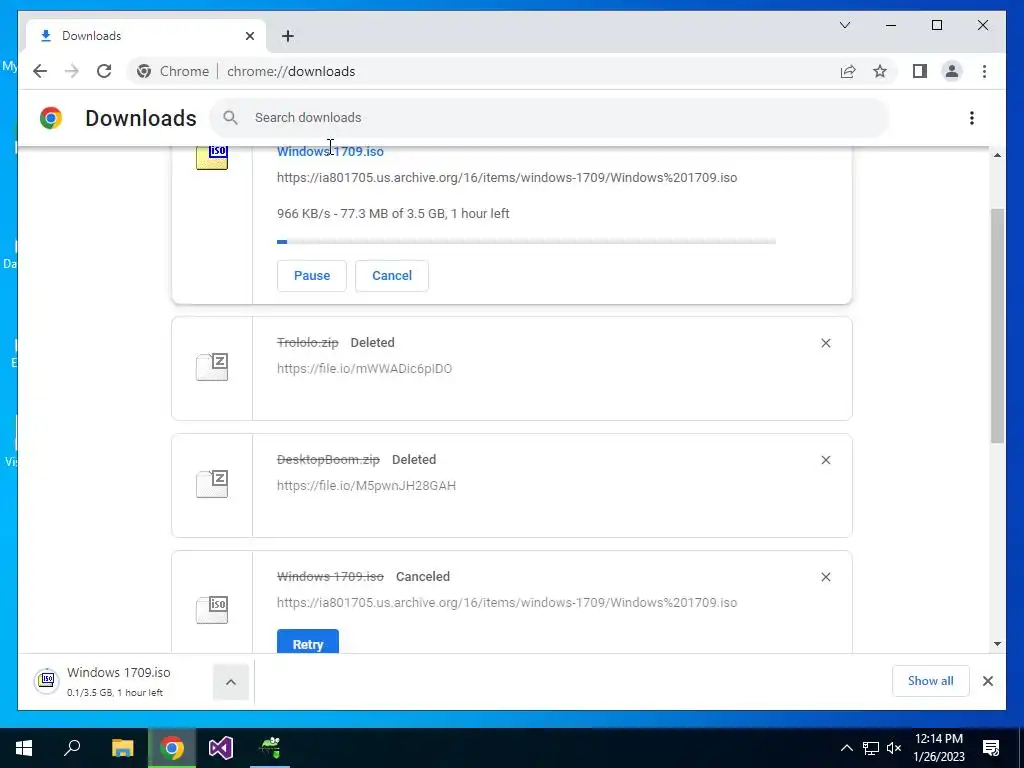The height and width of the screenshot is (768, 1024).
Task: Remove Trololo.zip entry from list
Action: (x=825, y=343)
